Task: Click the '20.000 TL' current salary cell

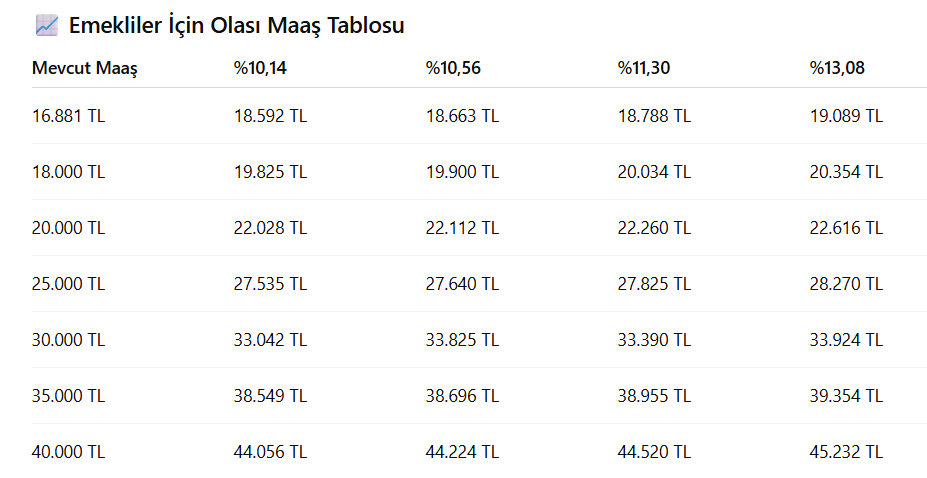Action: tap(68, 228)
